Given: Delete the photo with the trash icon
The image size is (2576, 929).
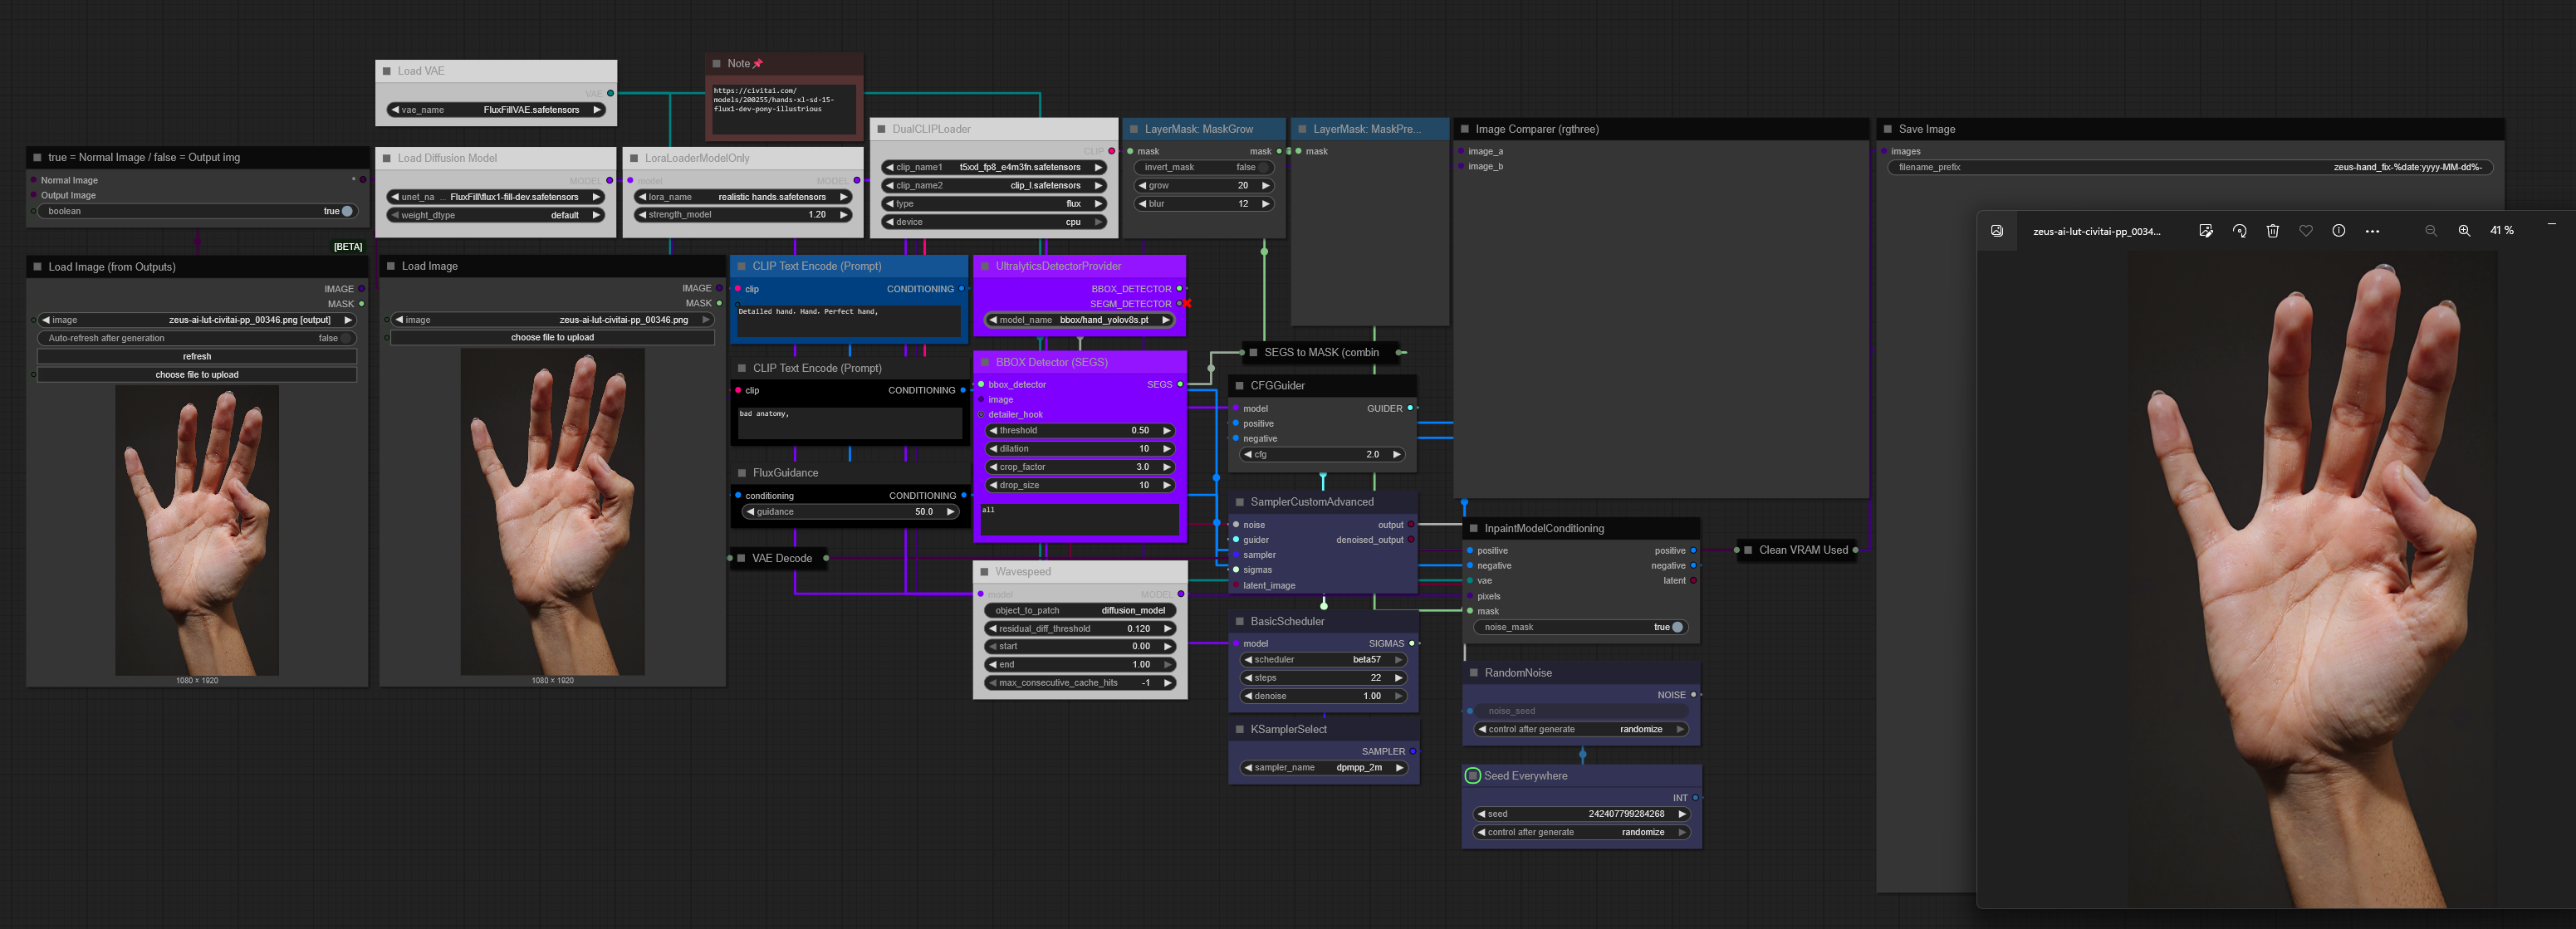Looking at the screenshot, I should click(2272, 231).
